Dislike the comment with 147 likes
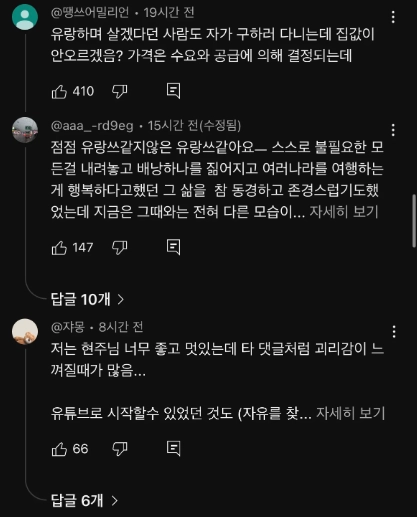Screen dimensions: 417x517 (x=120, y=248)
